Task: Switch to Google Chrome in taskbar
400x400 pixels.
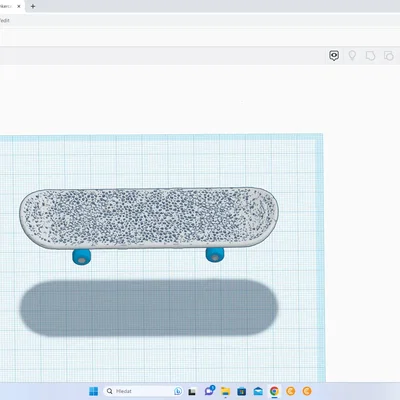Action: pos(274,391)
